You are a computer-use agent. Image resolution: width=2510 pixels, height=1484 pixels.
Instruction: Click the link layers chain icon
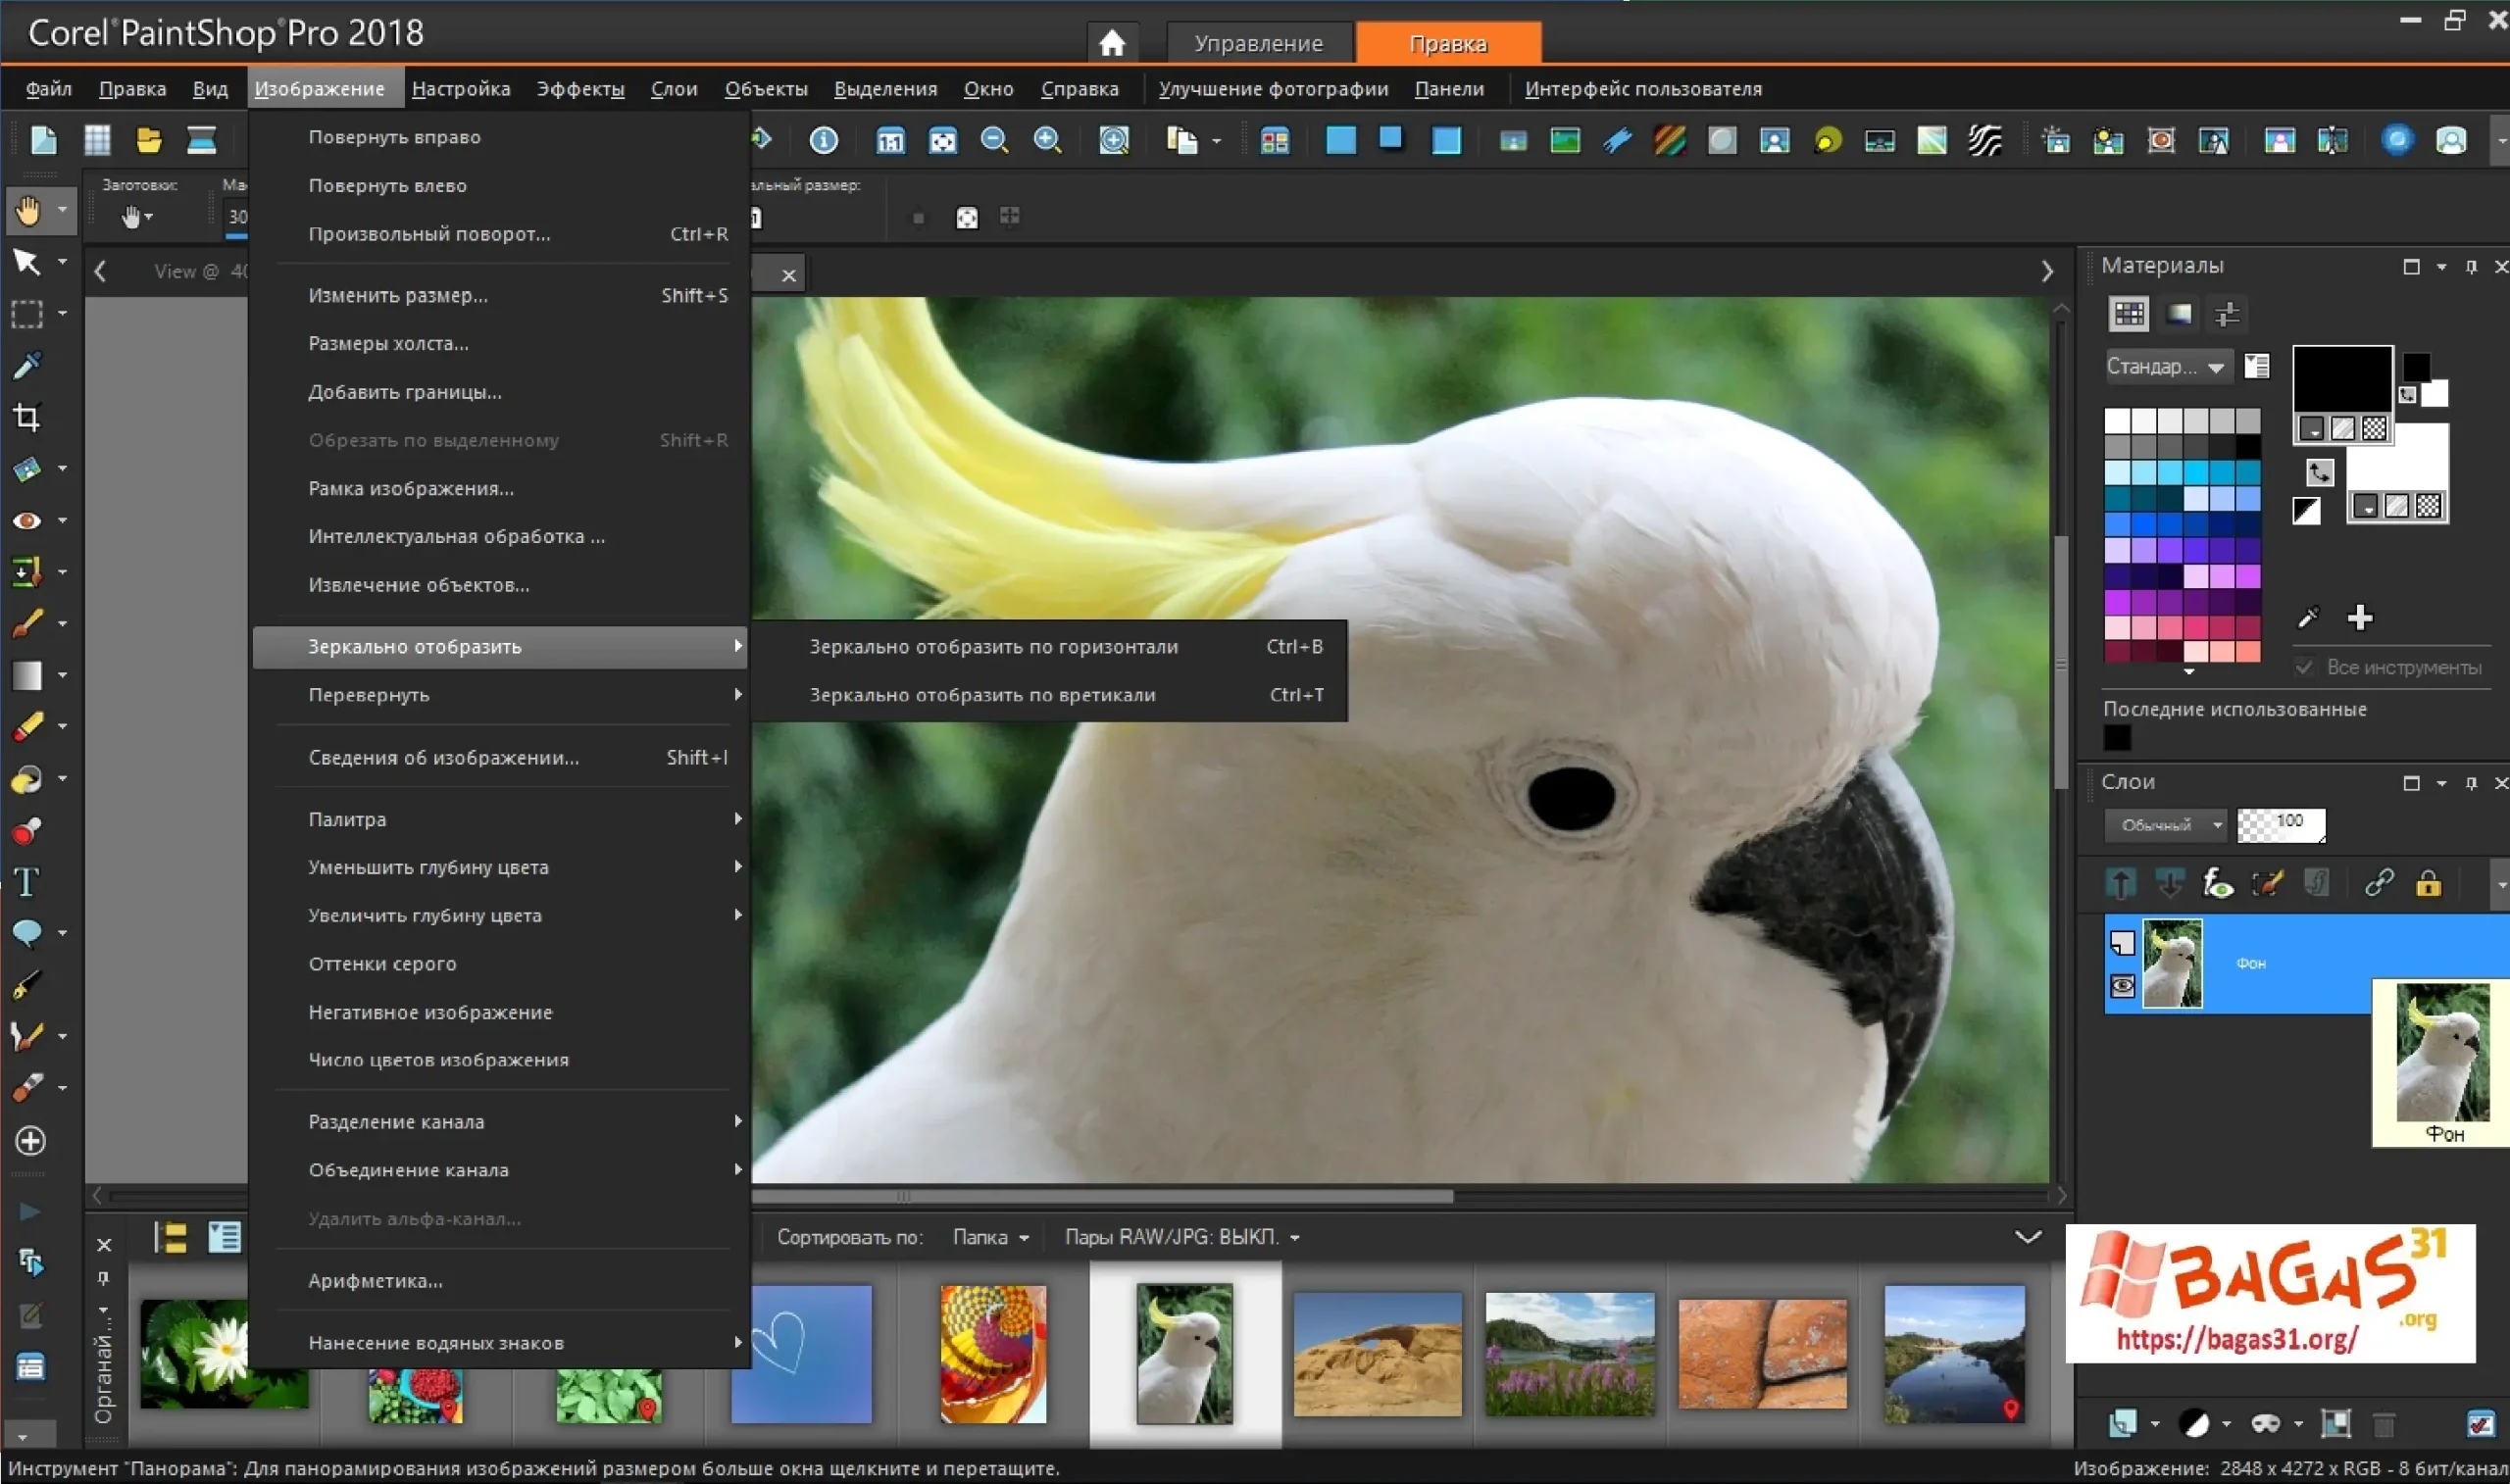tap(2380, 883)
